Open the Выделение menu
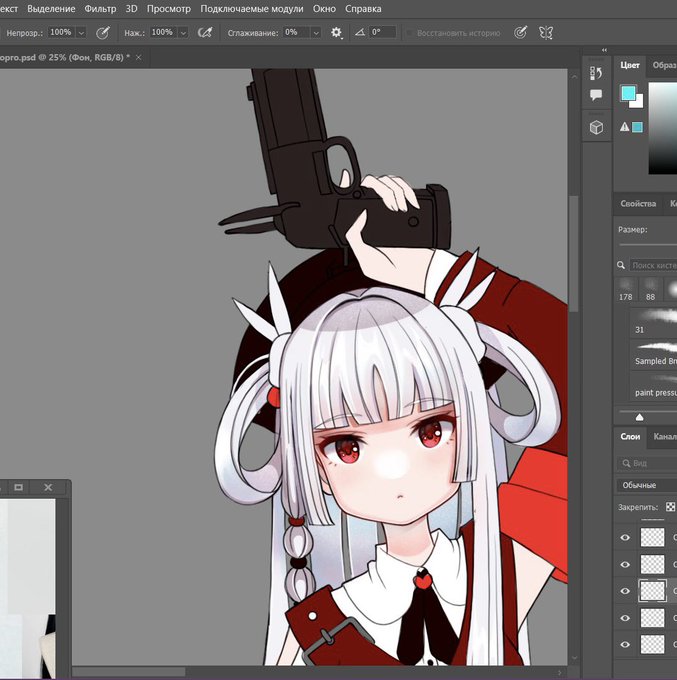Viewport: 677px width, 680px height. (x=51, y=9)
